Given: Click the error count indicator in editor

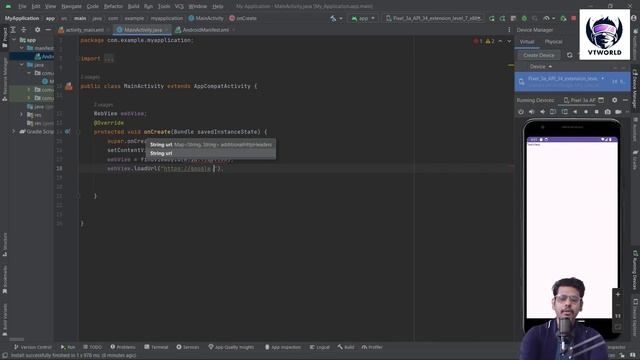Looking at the screenshot, I should point(478,41).
